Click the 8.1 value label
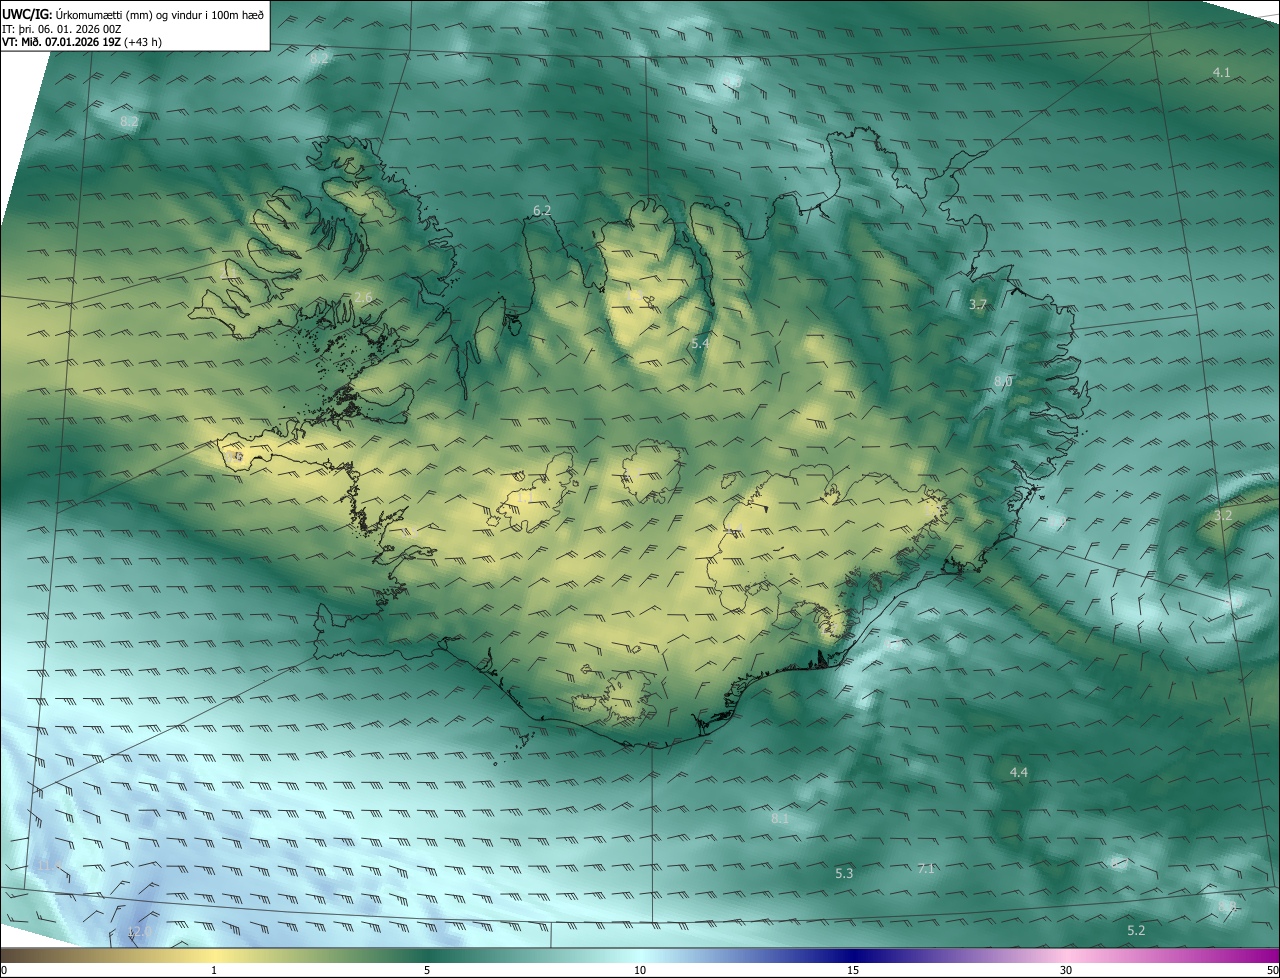1280x978 pixels. pyautogui.click(x=780, y=819)
